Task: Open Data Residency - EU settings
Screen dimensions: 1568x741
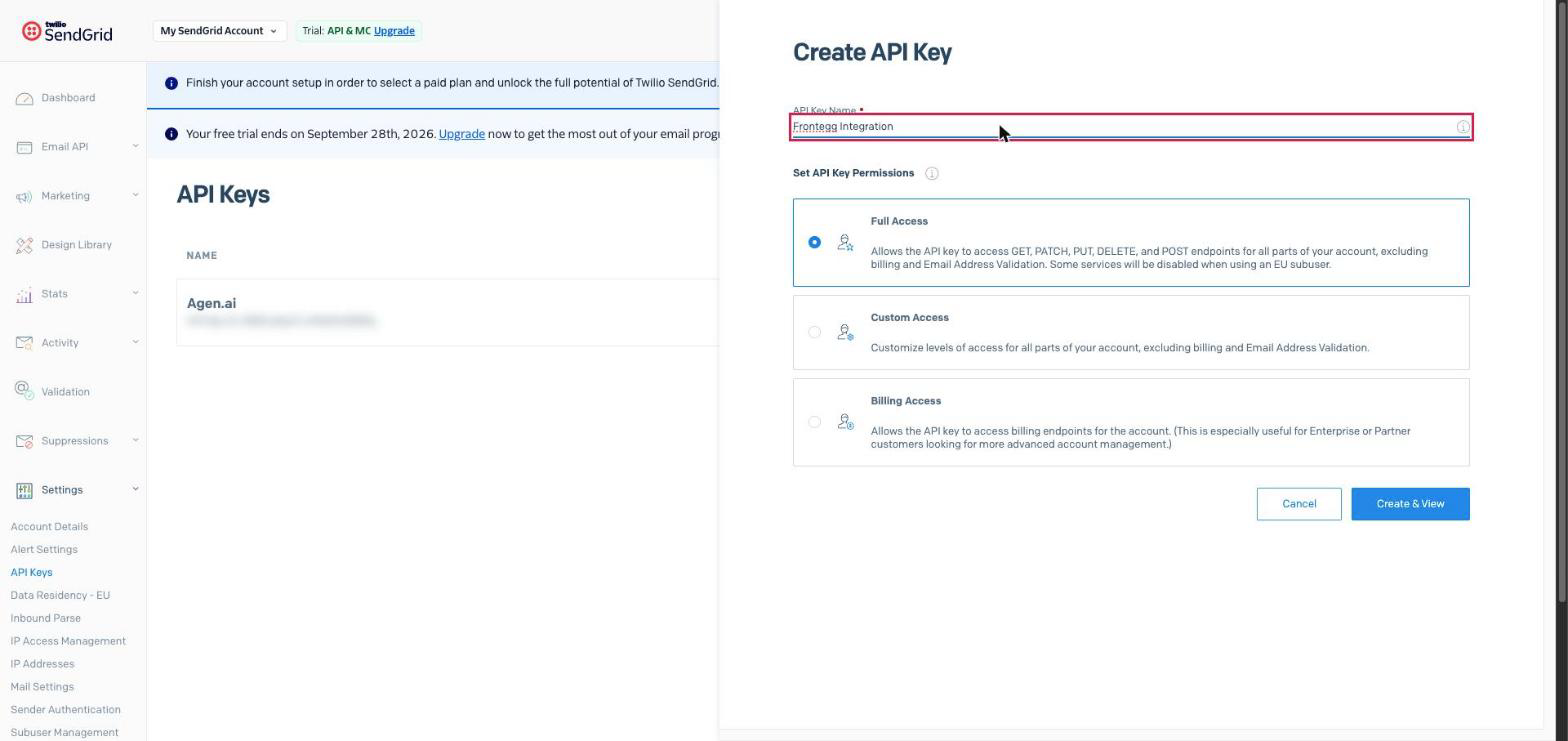Action: pos(60,596)
